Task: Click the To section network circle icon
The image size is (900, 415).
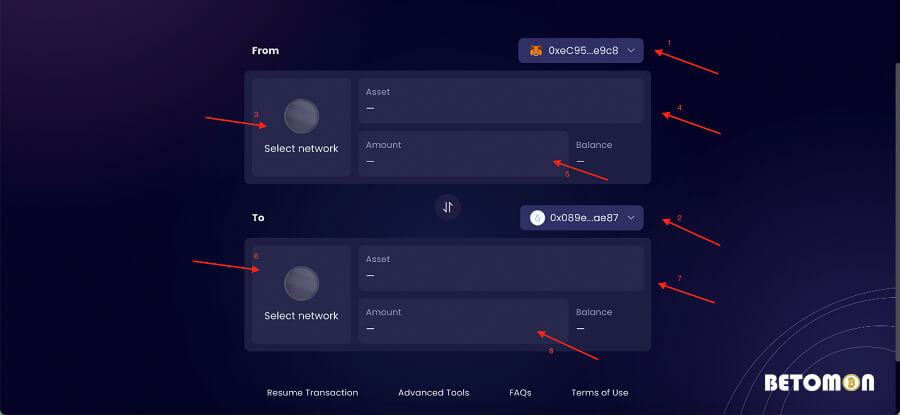Action: click(x=301, y=284)
